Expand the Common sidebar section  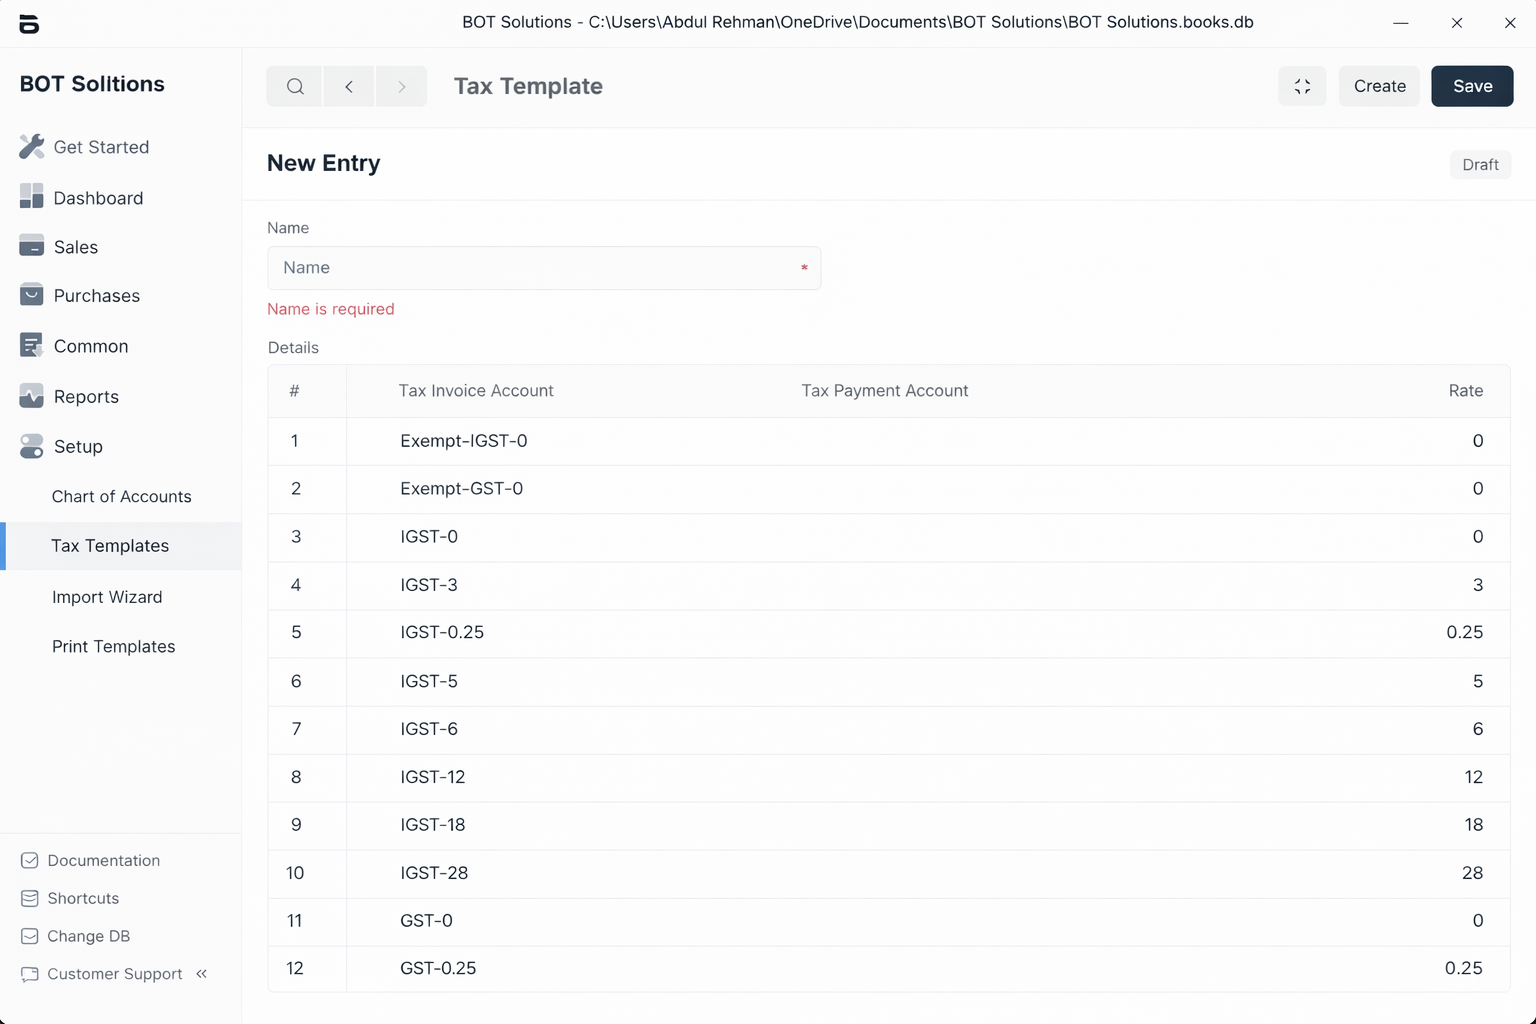pyautogui.click(x=91, y=346)
